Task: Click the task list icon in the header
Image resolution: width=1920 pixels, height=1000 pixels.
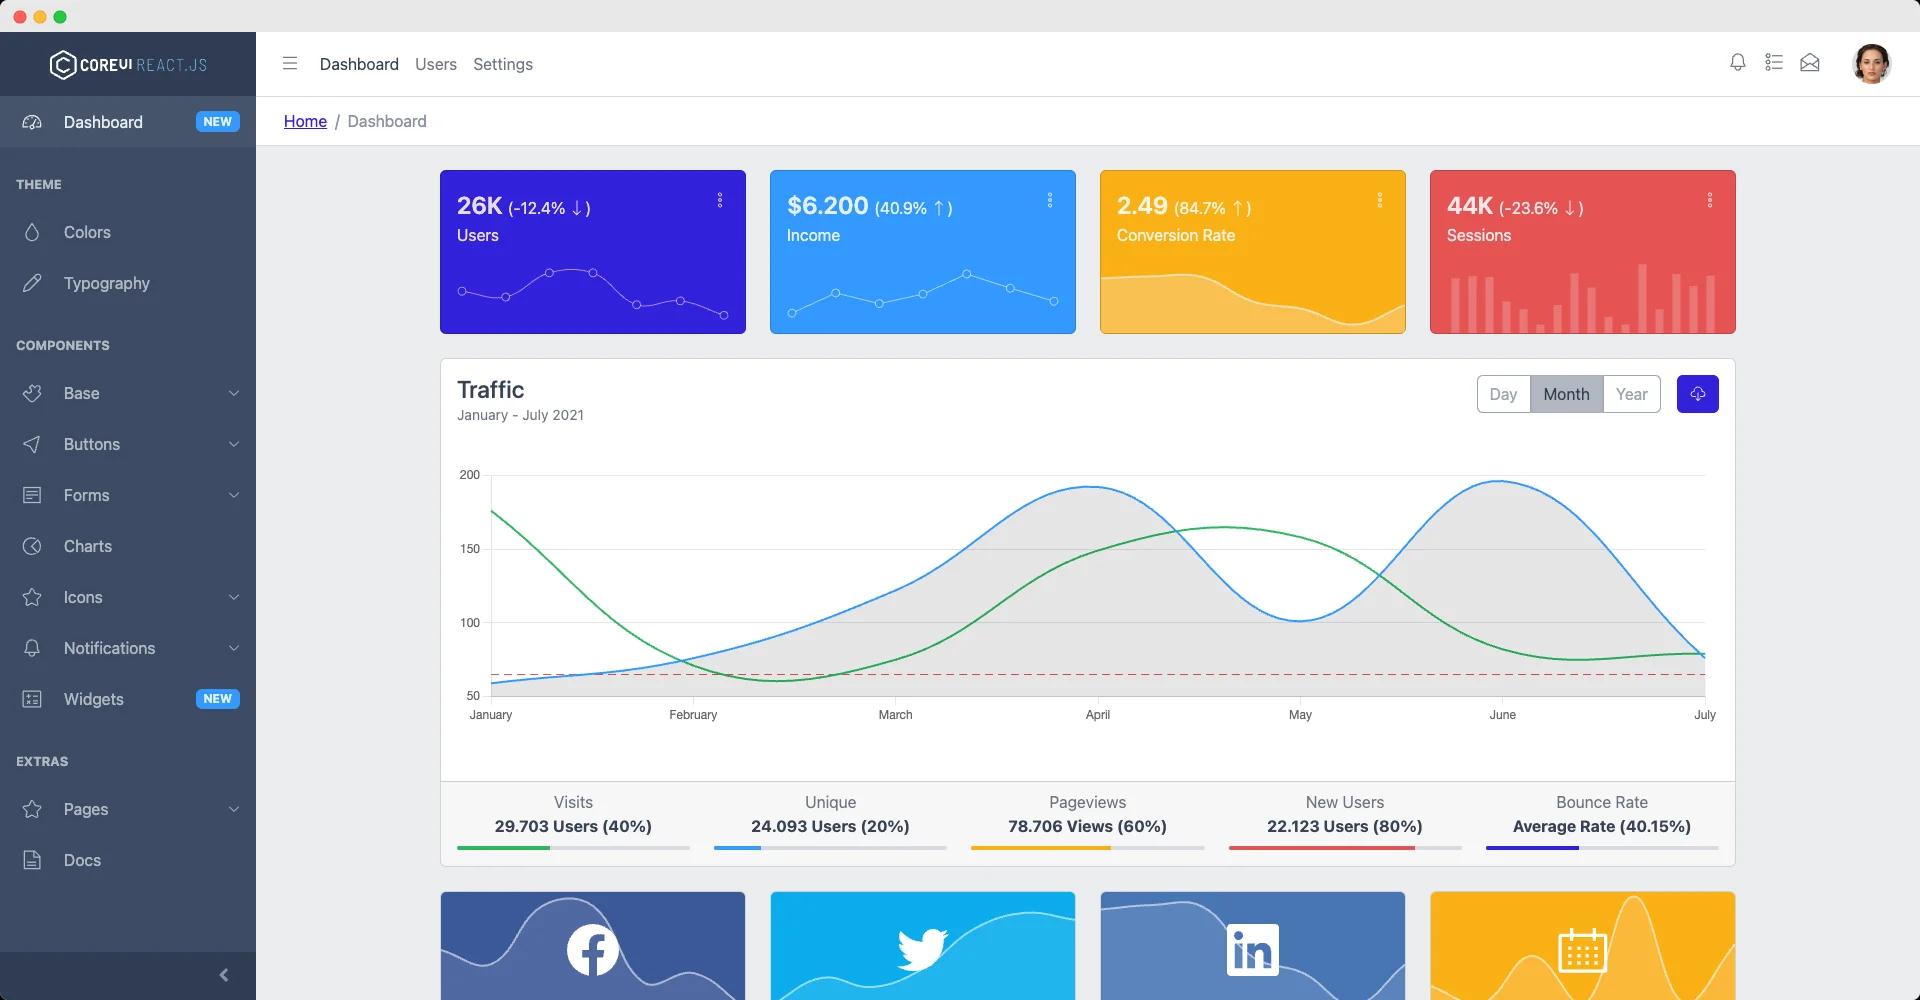Action: click(x=1774, y=62)
